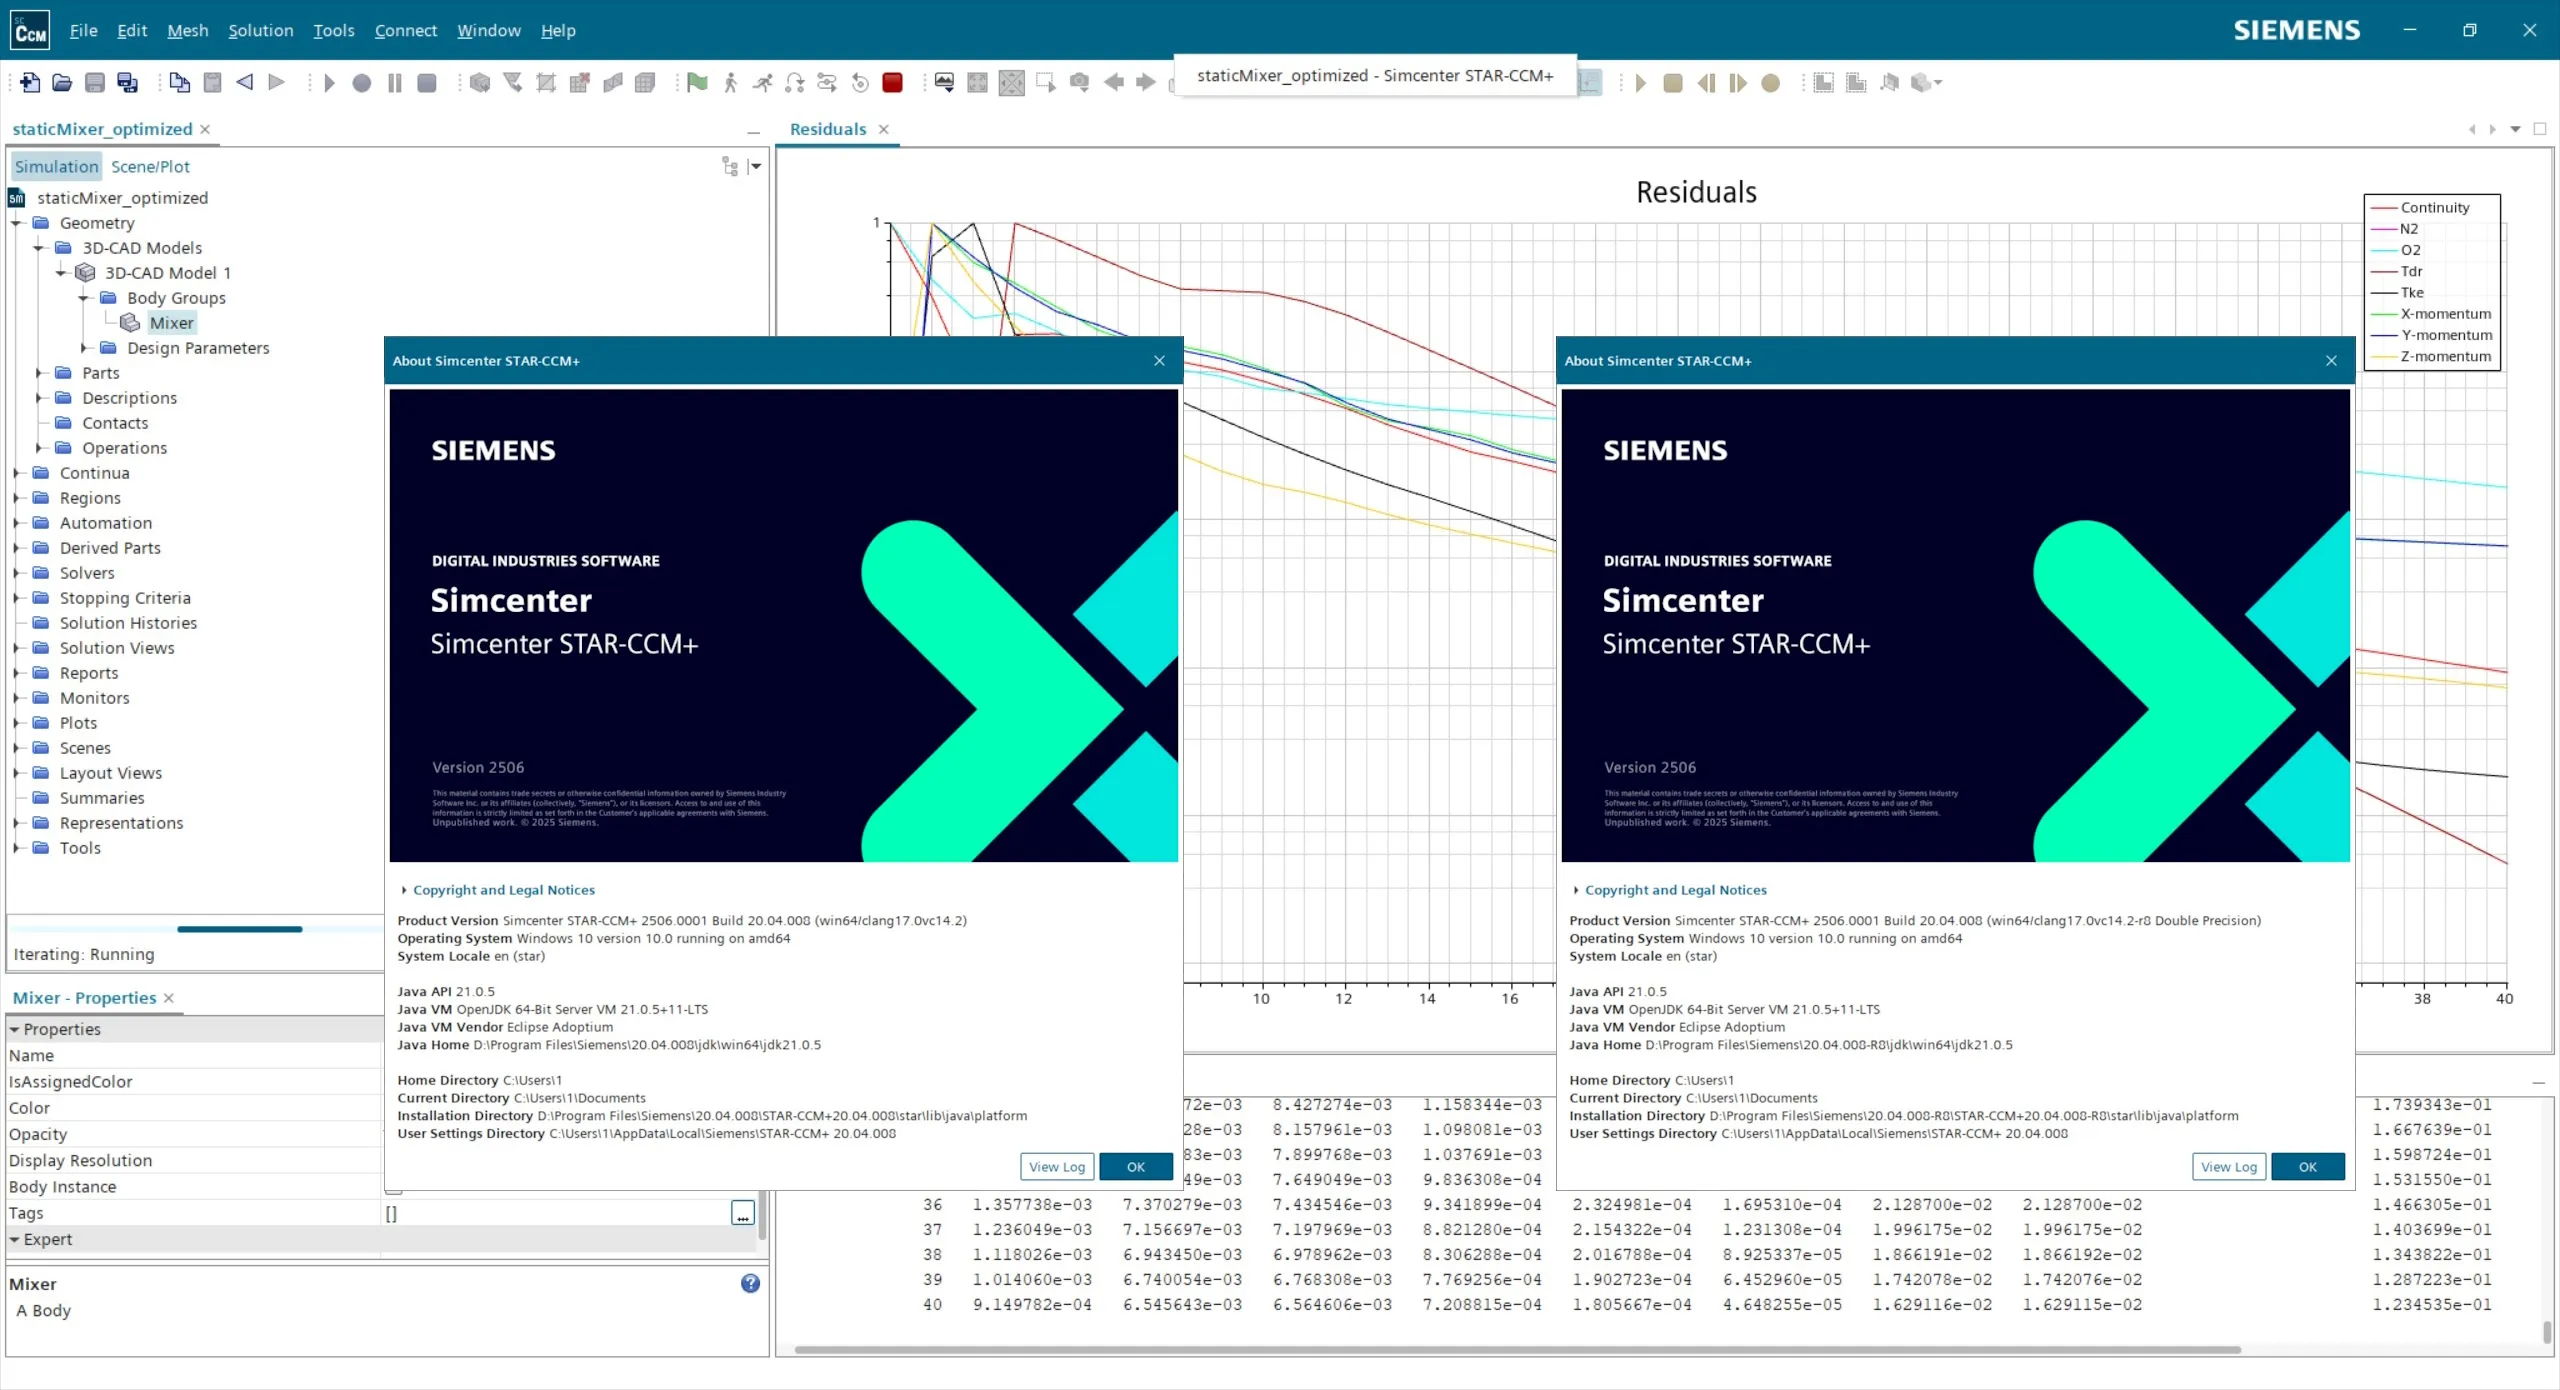Click the Paste clipboard icon in toolbar
2560x1390 pixels.
point(212,83)
